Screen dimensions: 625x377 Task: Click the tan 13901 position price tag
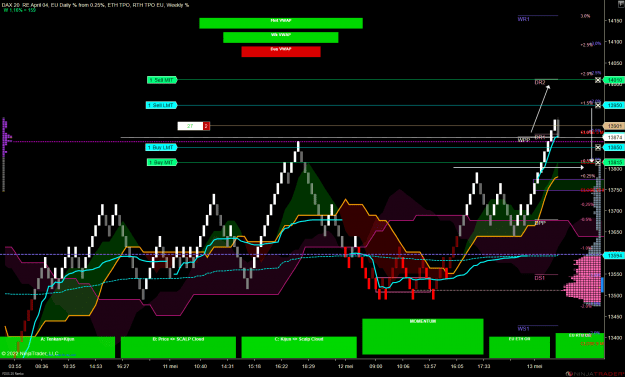[x=614, y=126]
